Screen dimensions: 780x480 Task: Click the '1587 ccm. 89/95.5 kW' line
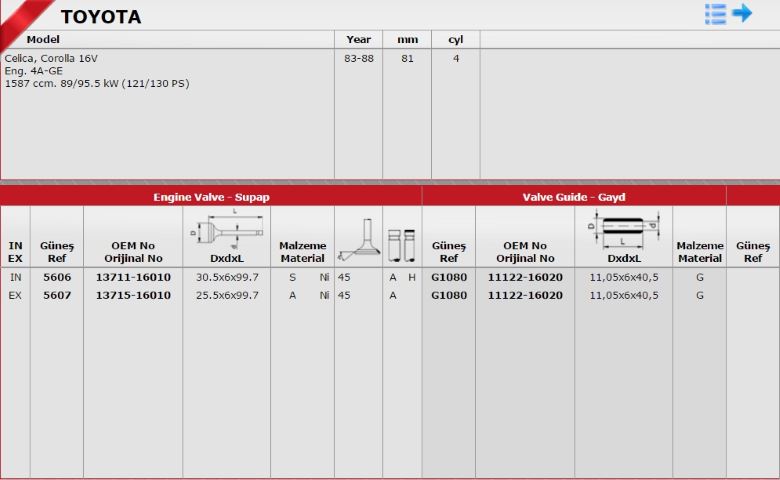(x=97, y=84)
